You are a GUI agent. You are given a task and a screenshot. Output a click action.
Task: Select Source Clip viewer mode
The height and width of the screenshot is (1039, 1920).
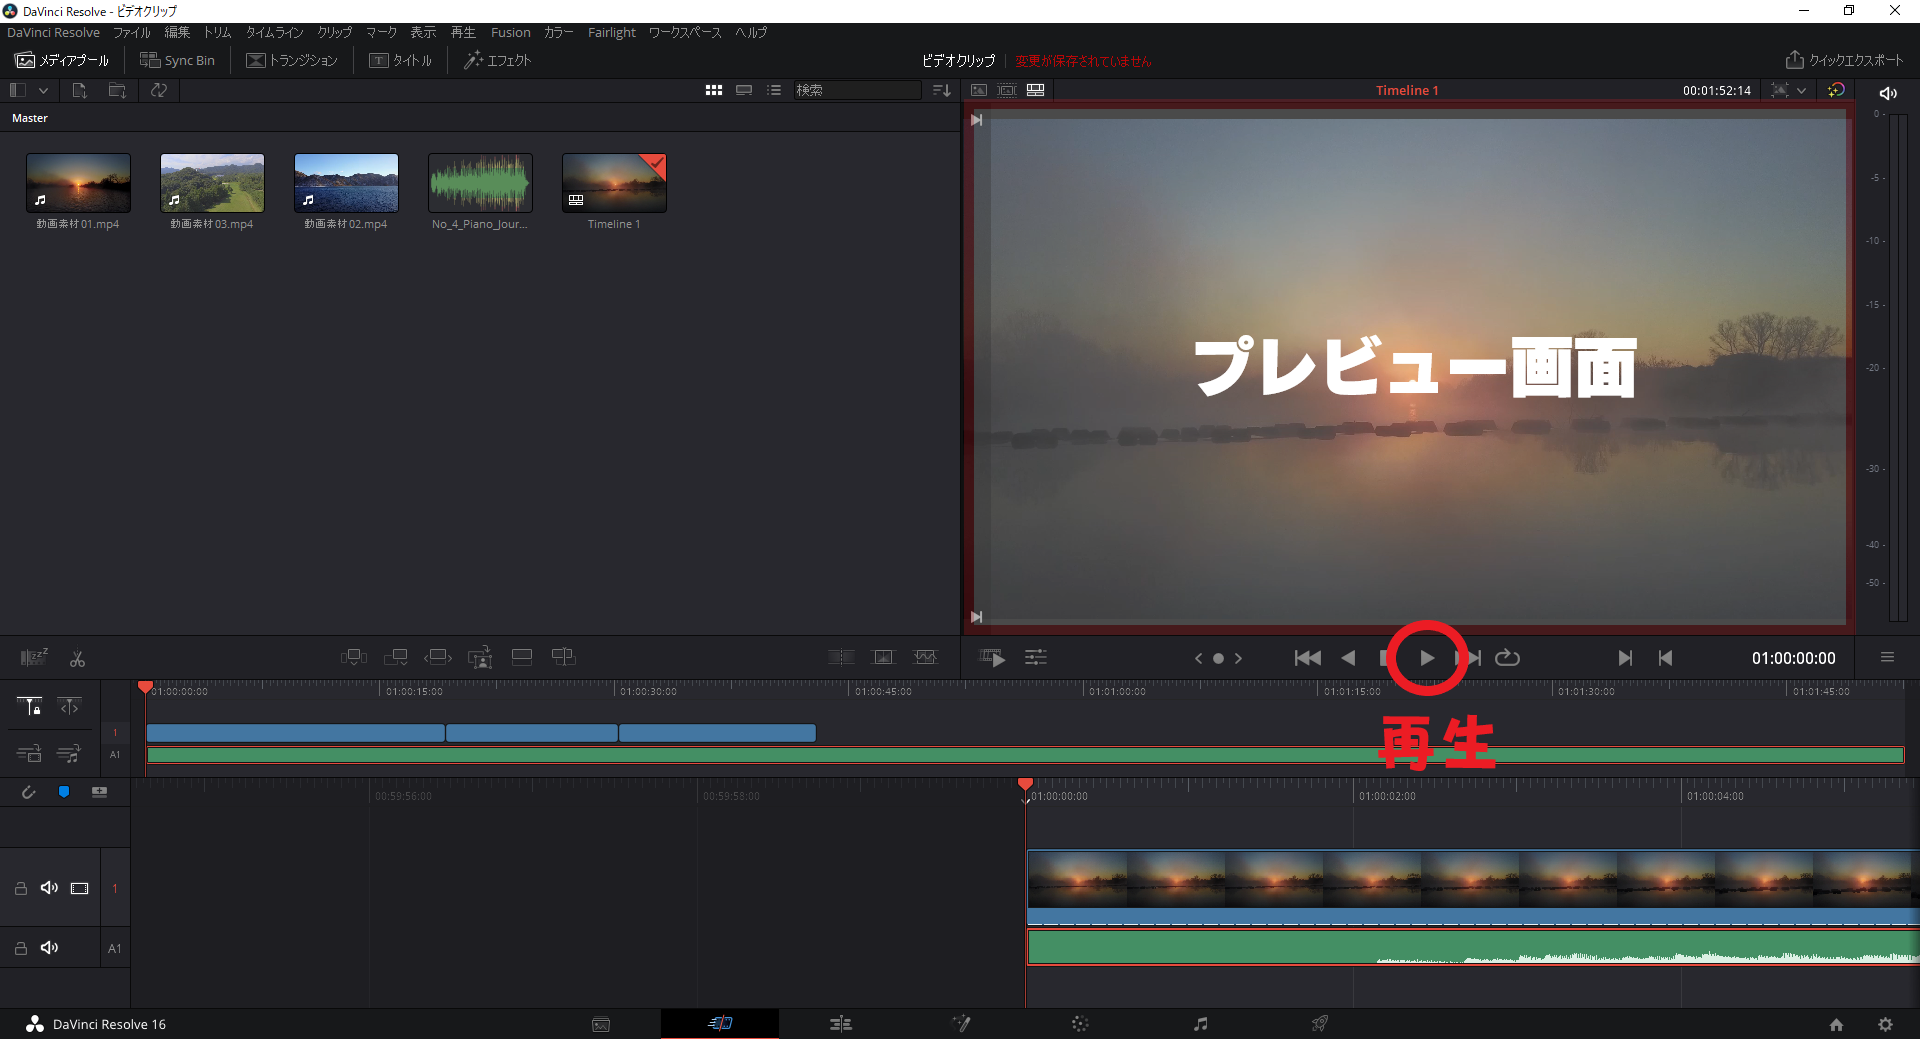tap(979, 90)
